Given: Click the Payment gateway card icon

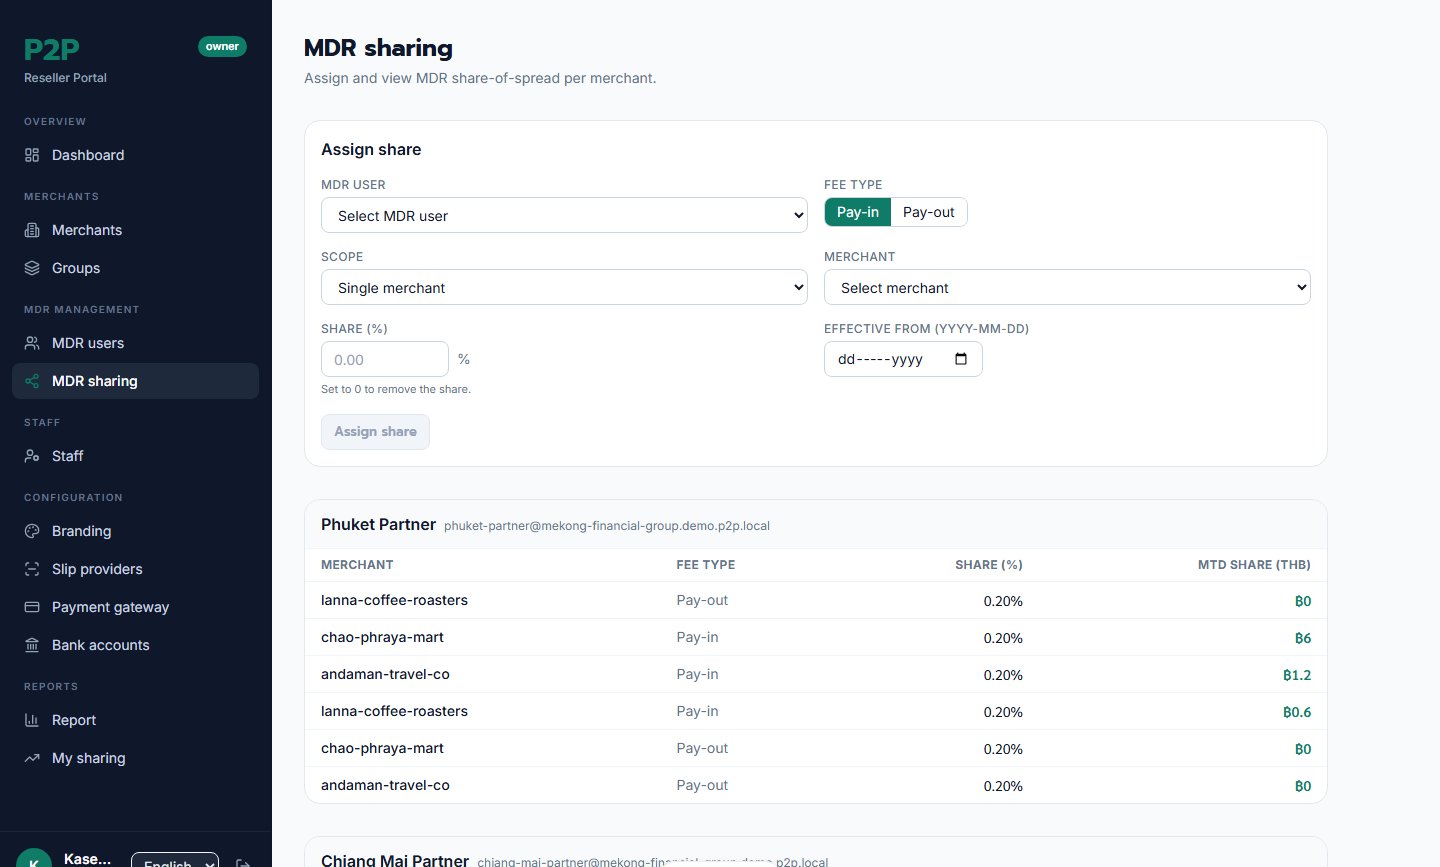Looking at the screenshot, I should 32,607.
